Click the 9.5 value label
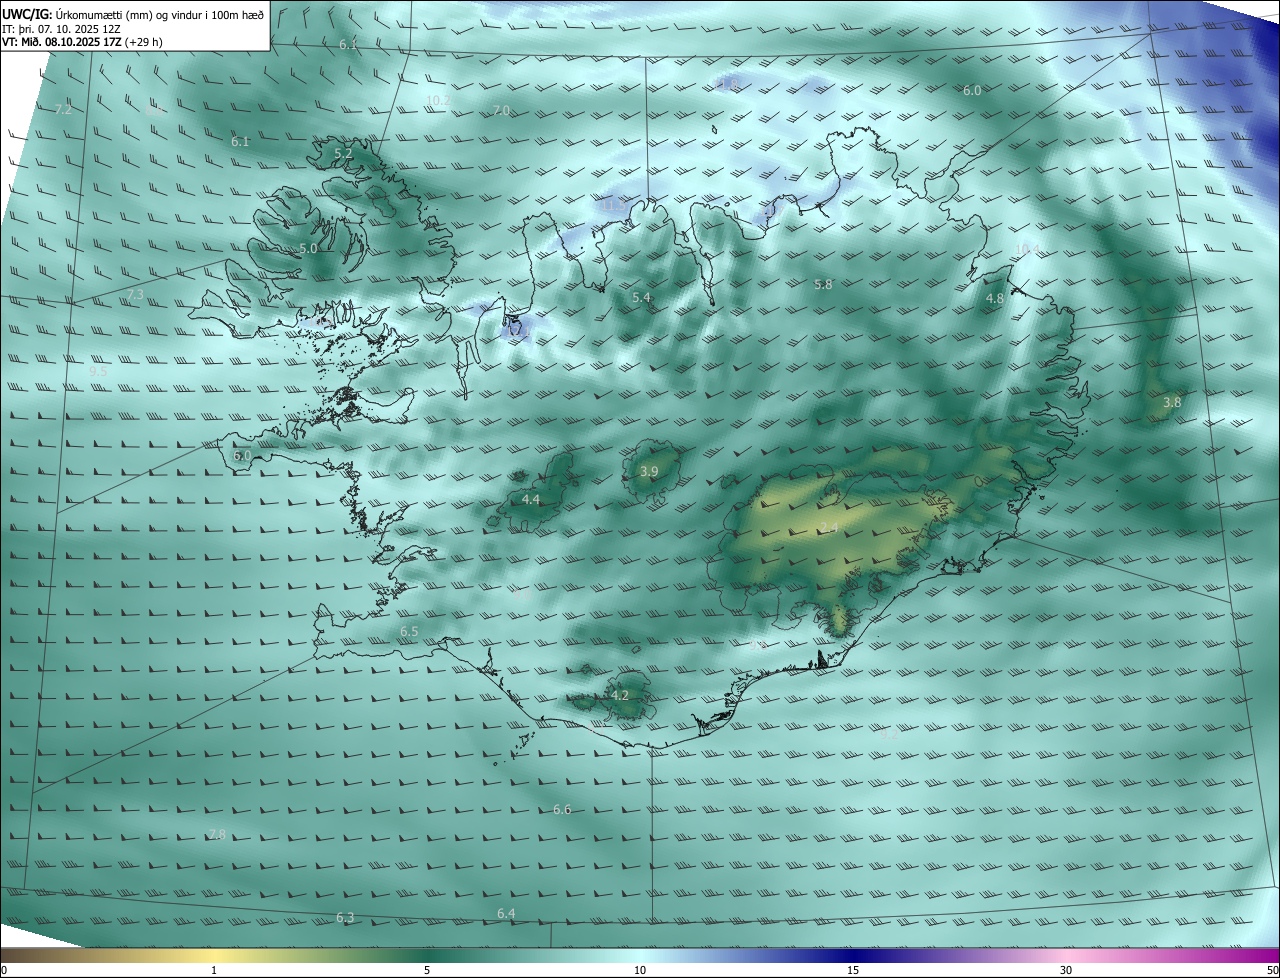Viewport: 1280px width, 978px height. (x=98, y=371)
